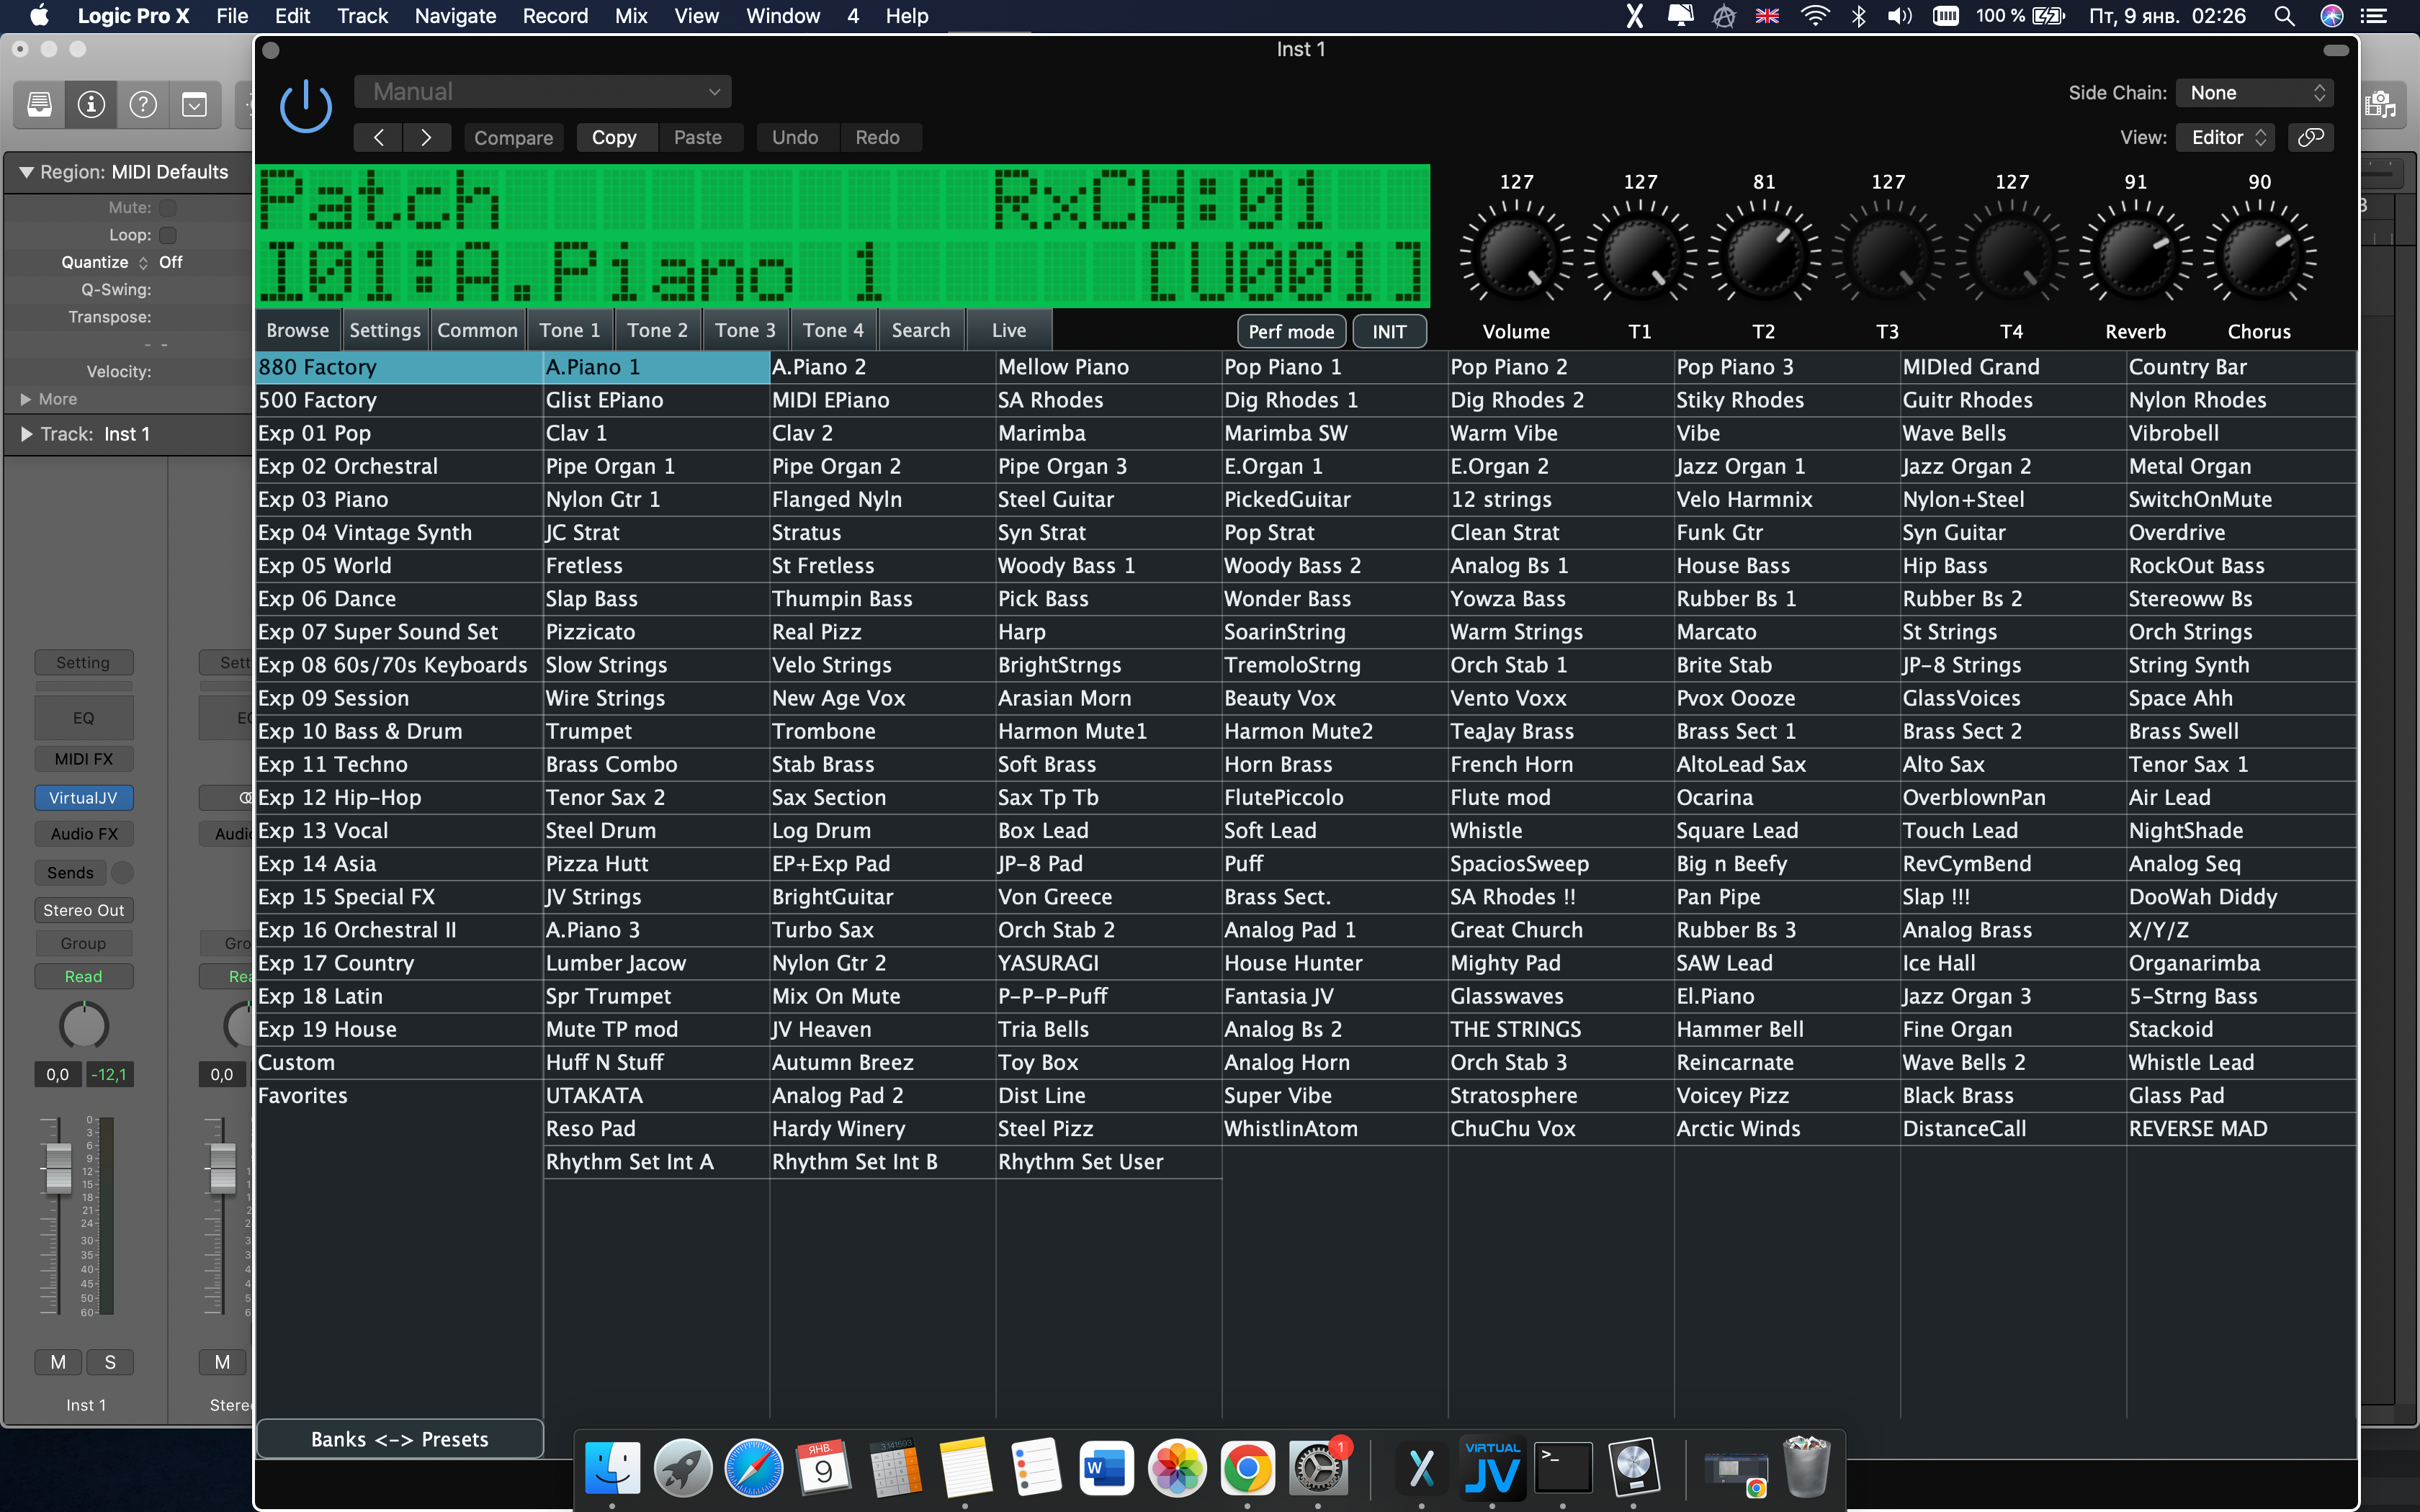Solo the Inst 1 channel strip
The width and height of the screenshot is (2420, 1512).
point(110,1362)
